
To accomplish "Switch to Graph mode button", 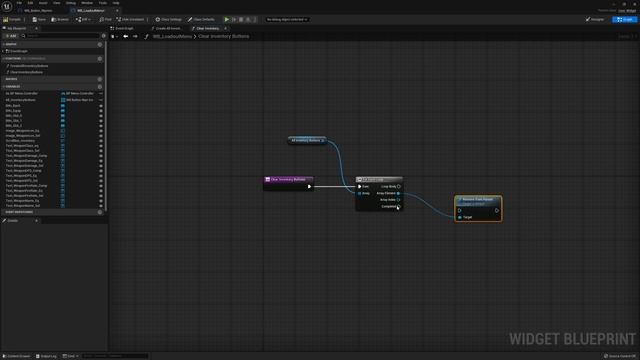I will [x=624, y=20].
